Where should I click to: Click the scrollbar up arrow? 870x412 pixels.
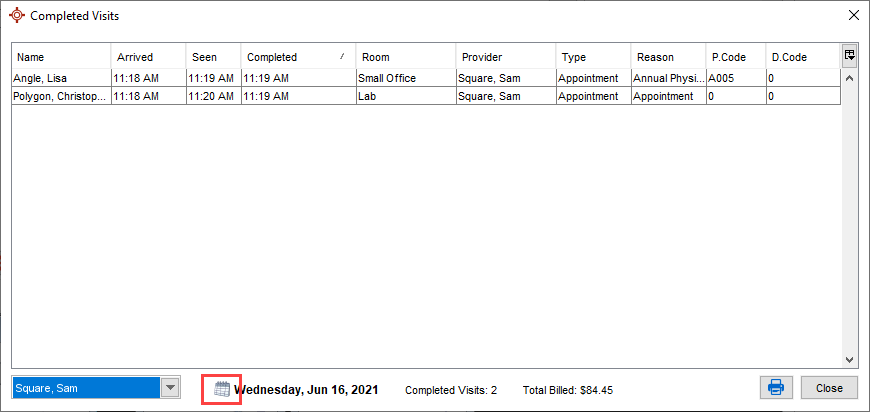pos(849,78)
